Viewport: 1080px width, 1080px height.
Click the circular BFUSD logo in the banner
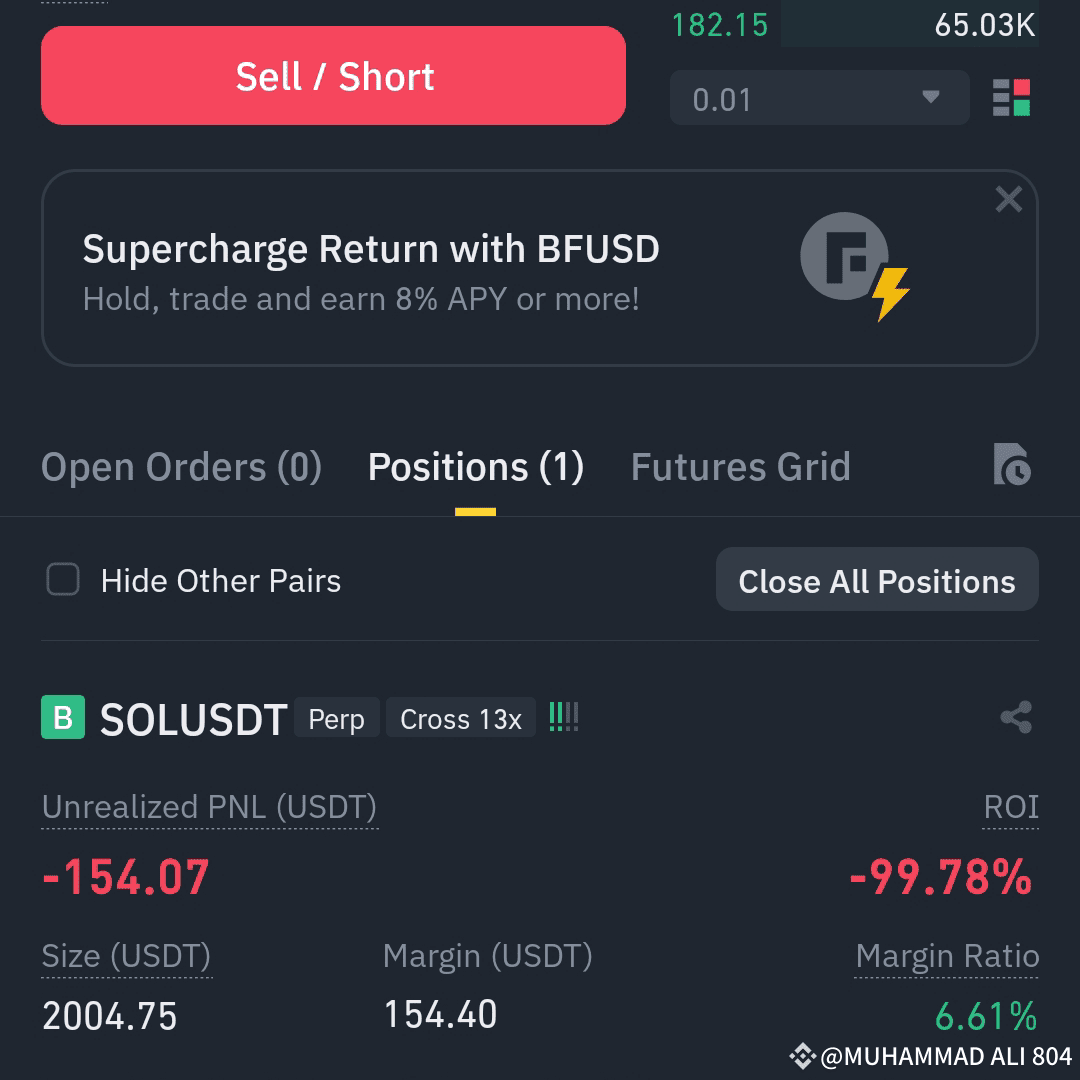pos(845,256)
